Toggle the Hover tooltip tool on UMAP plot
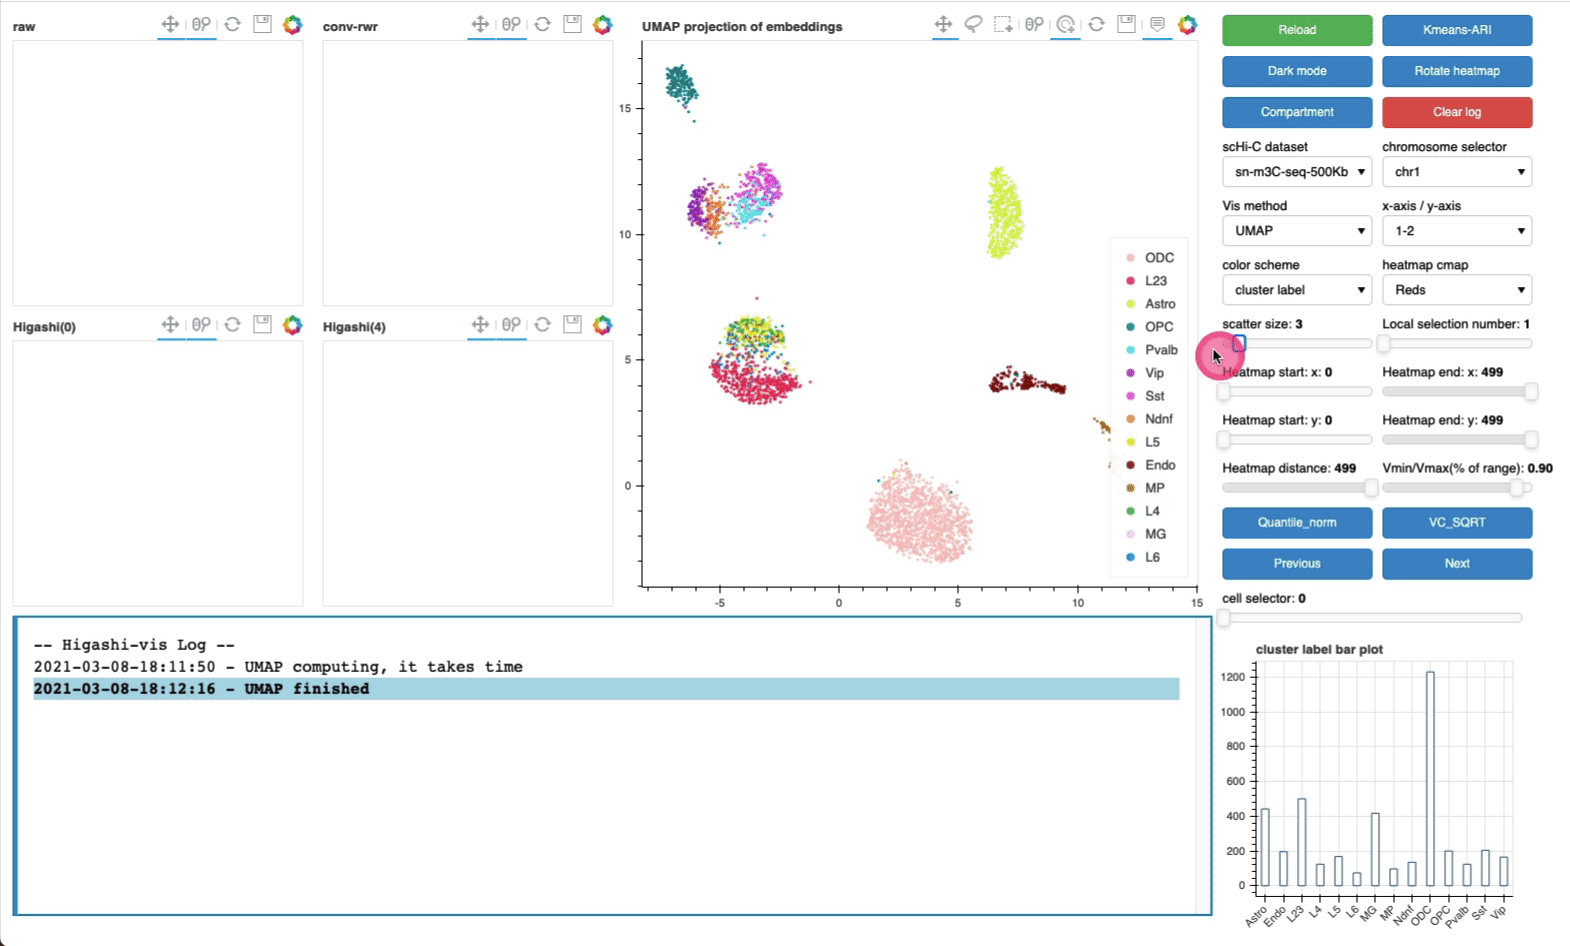Image resolution: width=1570 pixels, height=946 pixels. (1157, 24)
